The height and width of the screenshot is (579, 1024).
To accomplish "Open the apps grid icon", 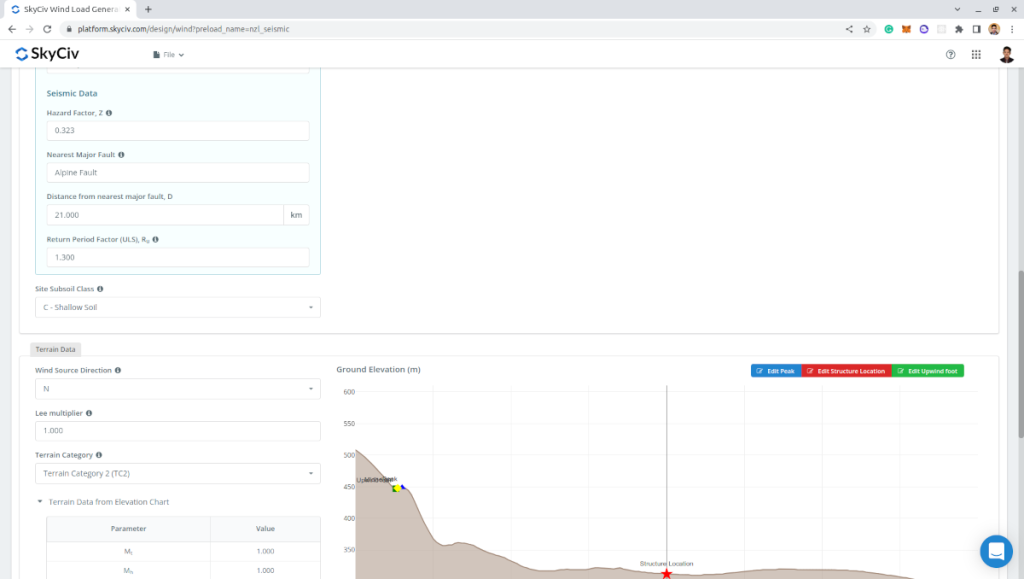I will point(976,54).
